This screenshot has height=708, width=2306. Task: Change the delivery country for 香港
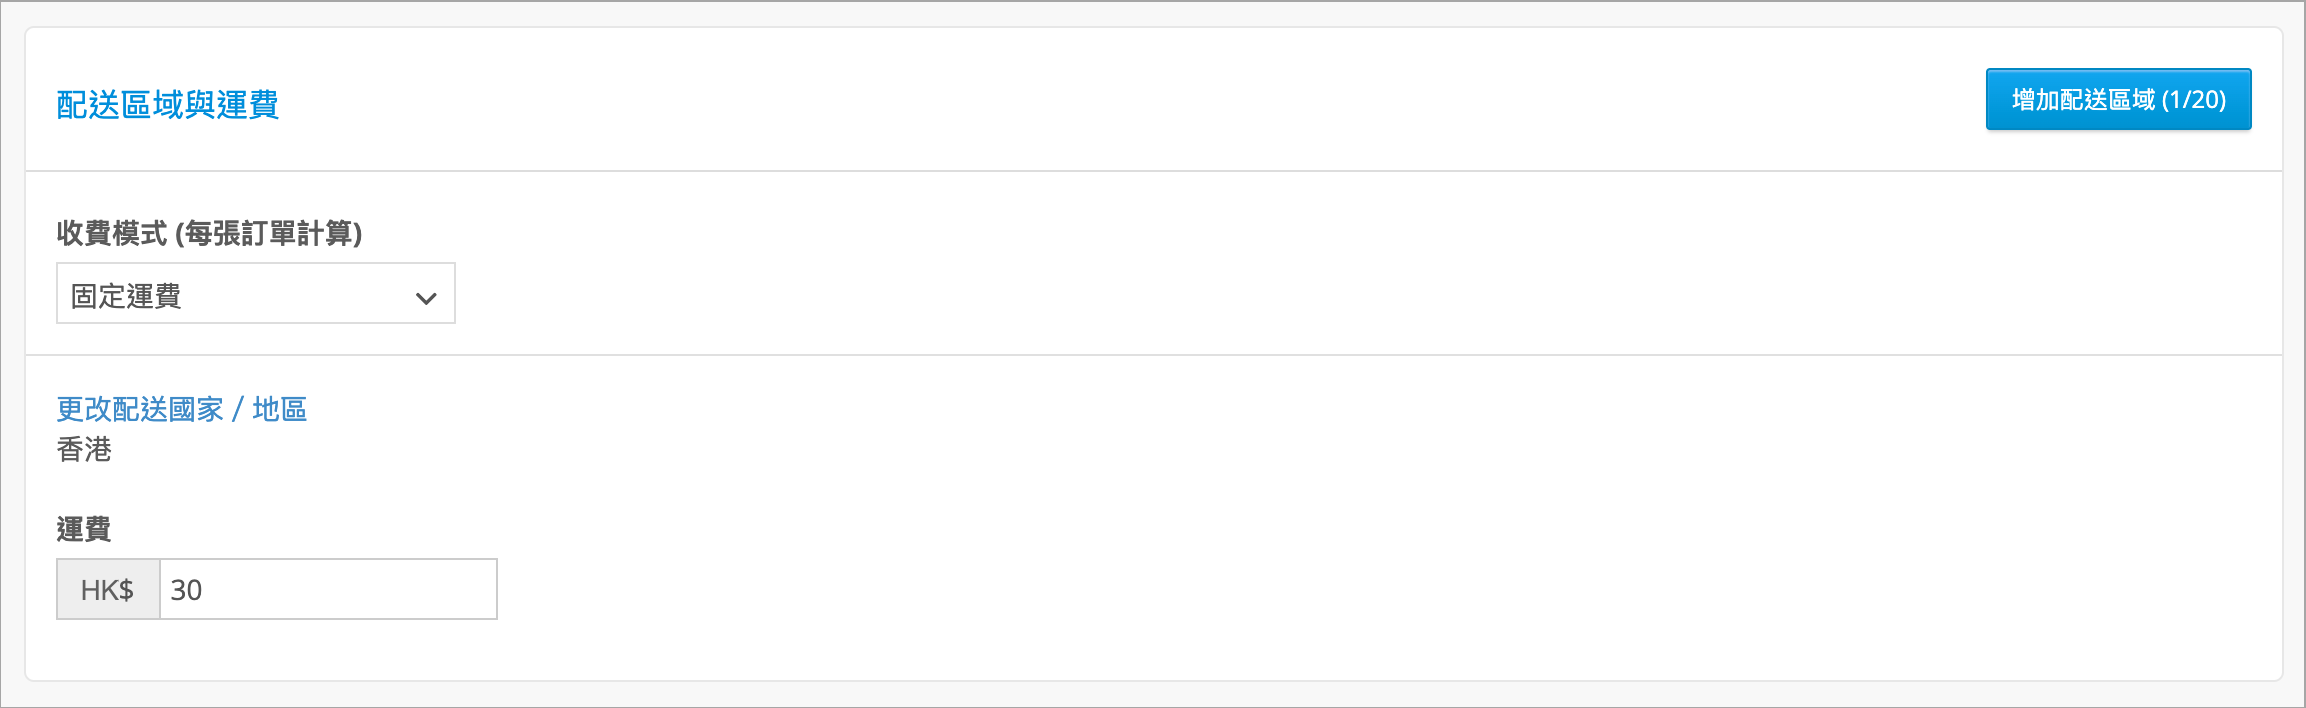pyautogui.click(x=181, y=409)
